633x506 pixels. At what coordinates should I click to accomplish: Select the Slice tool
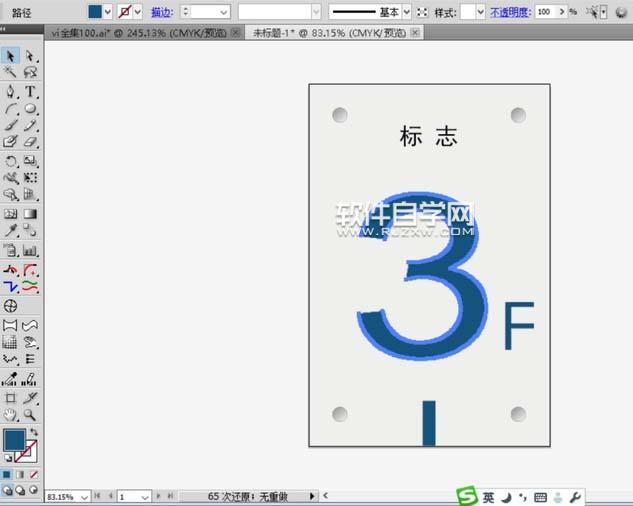(x=30, y=398)
